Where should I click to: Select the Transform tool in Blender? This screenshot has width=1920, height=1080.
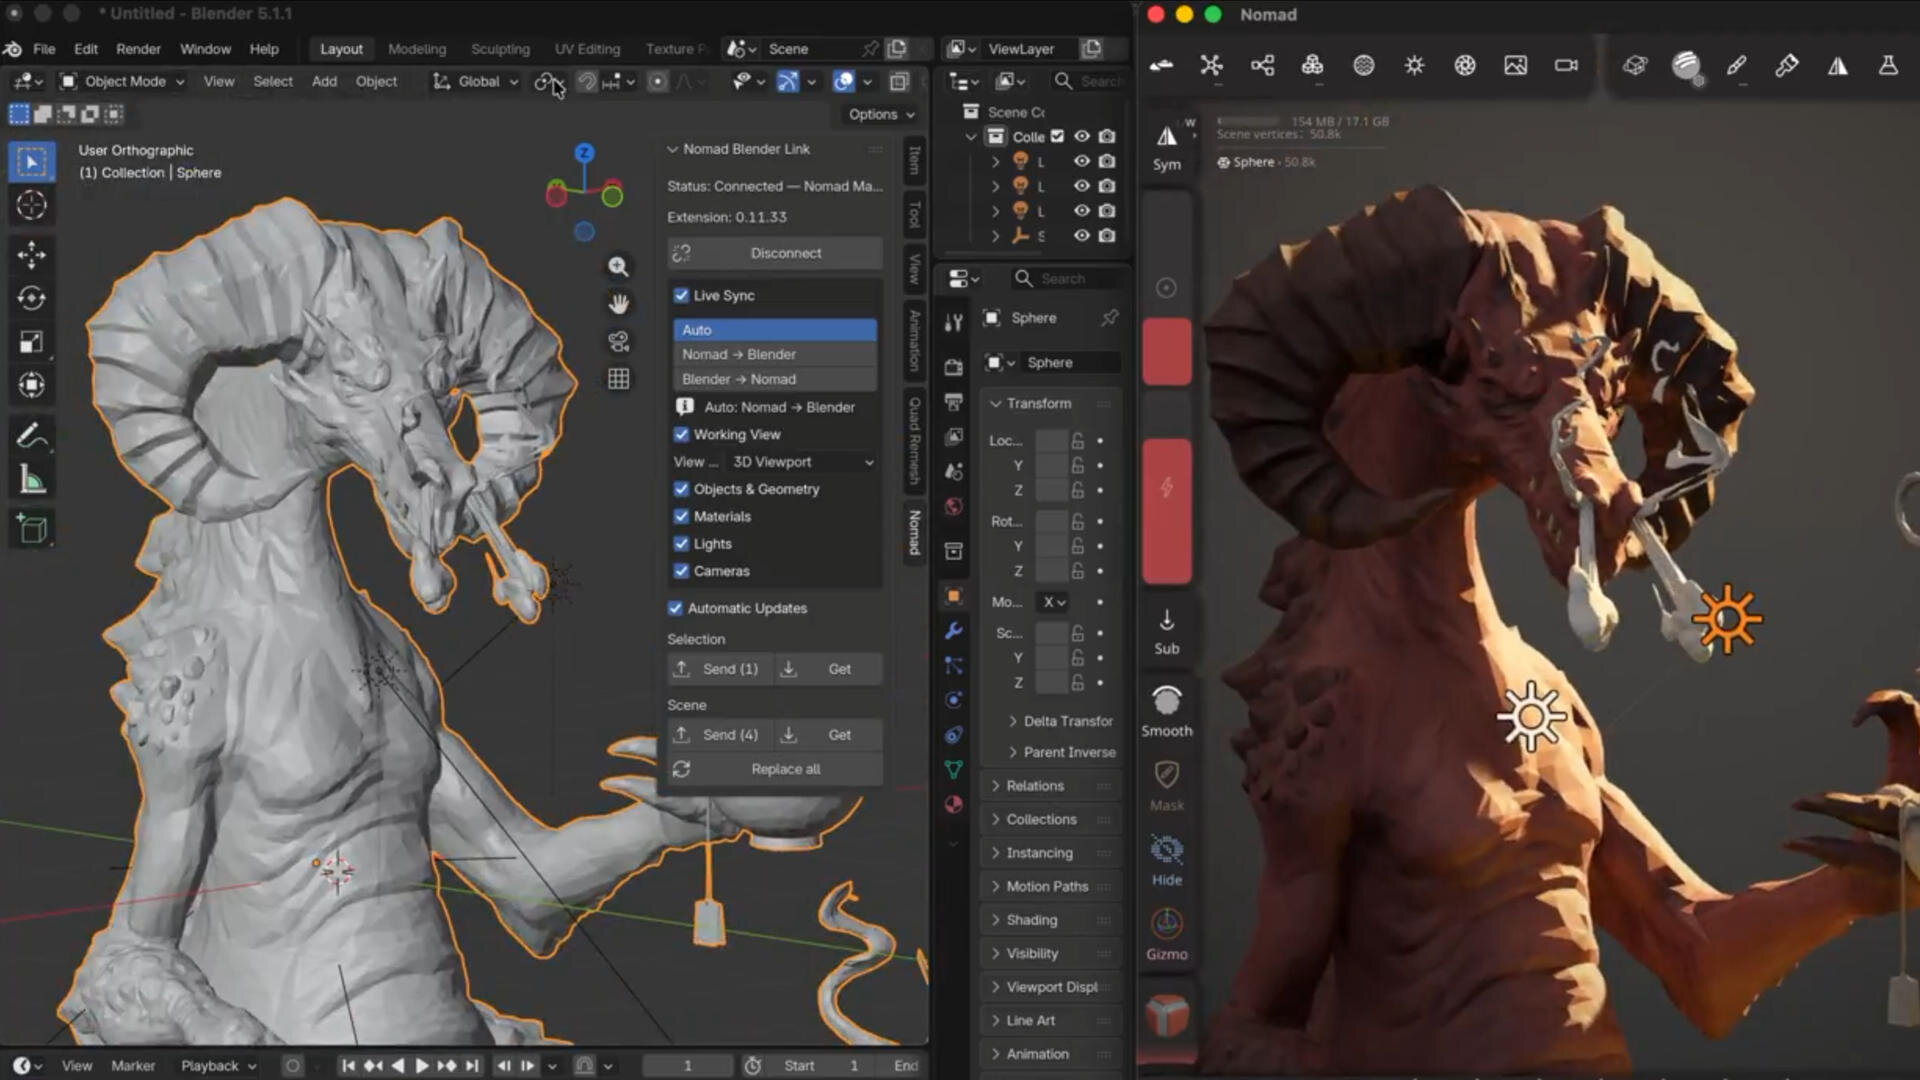click(x=31, y=385)
